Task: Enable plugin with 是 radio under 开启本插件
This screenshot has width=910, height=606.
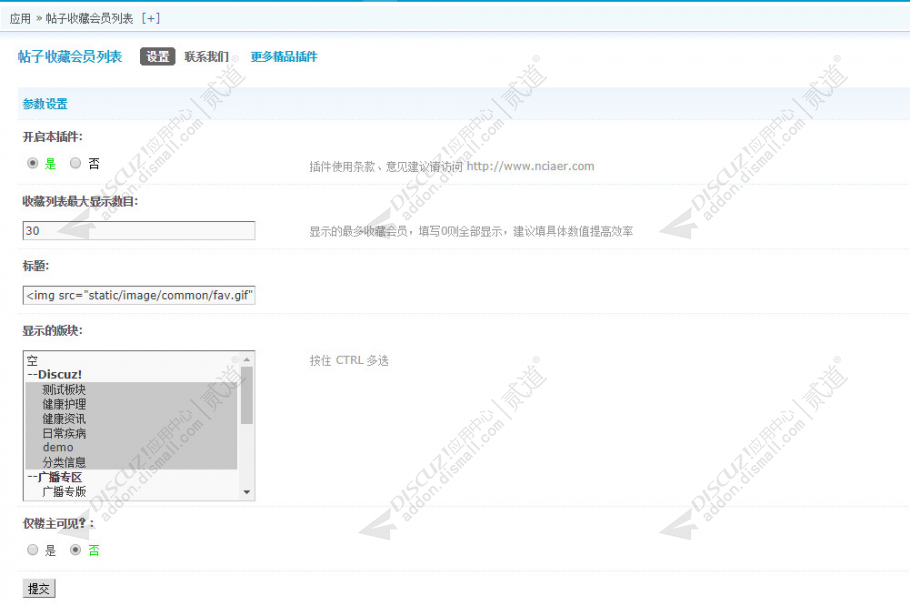Action: tap(32, 163)
